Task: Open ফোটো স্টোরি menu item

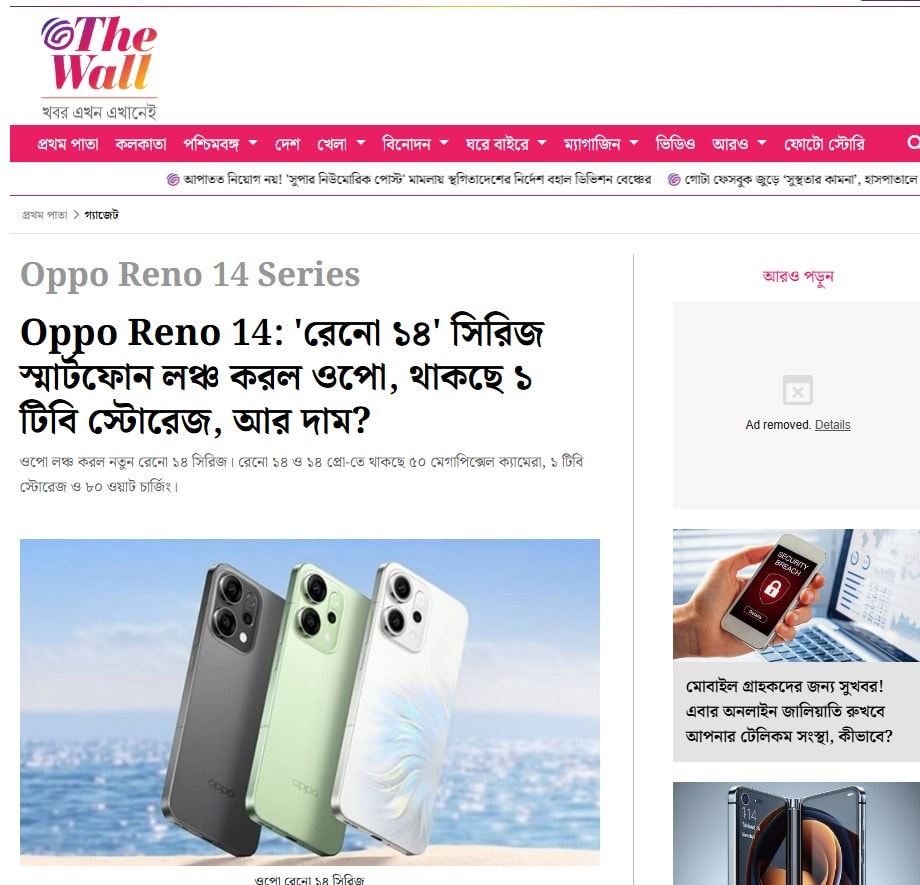Action: click(x=824, y=144)
